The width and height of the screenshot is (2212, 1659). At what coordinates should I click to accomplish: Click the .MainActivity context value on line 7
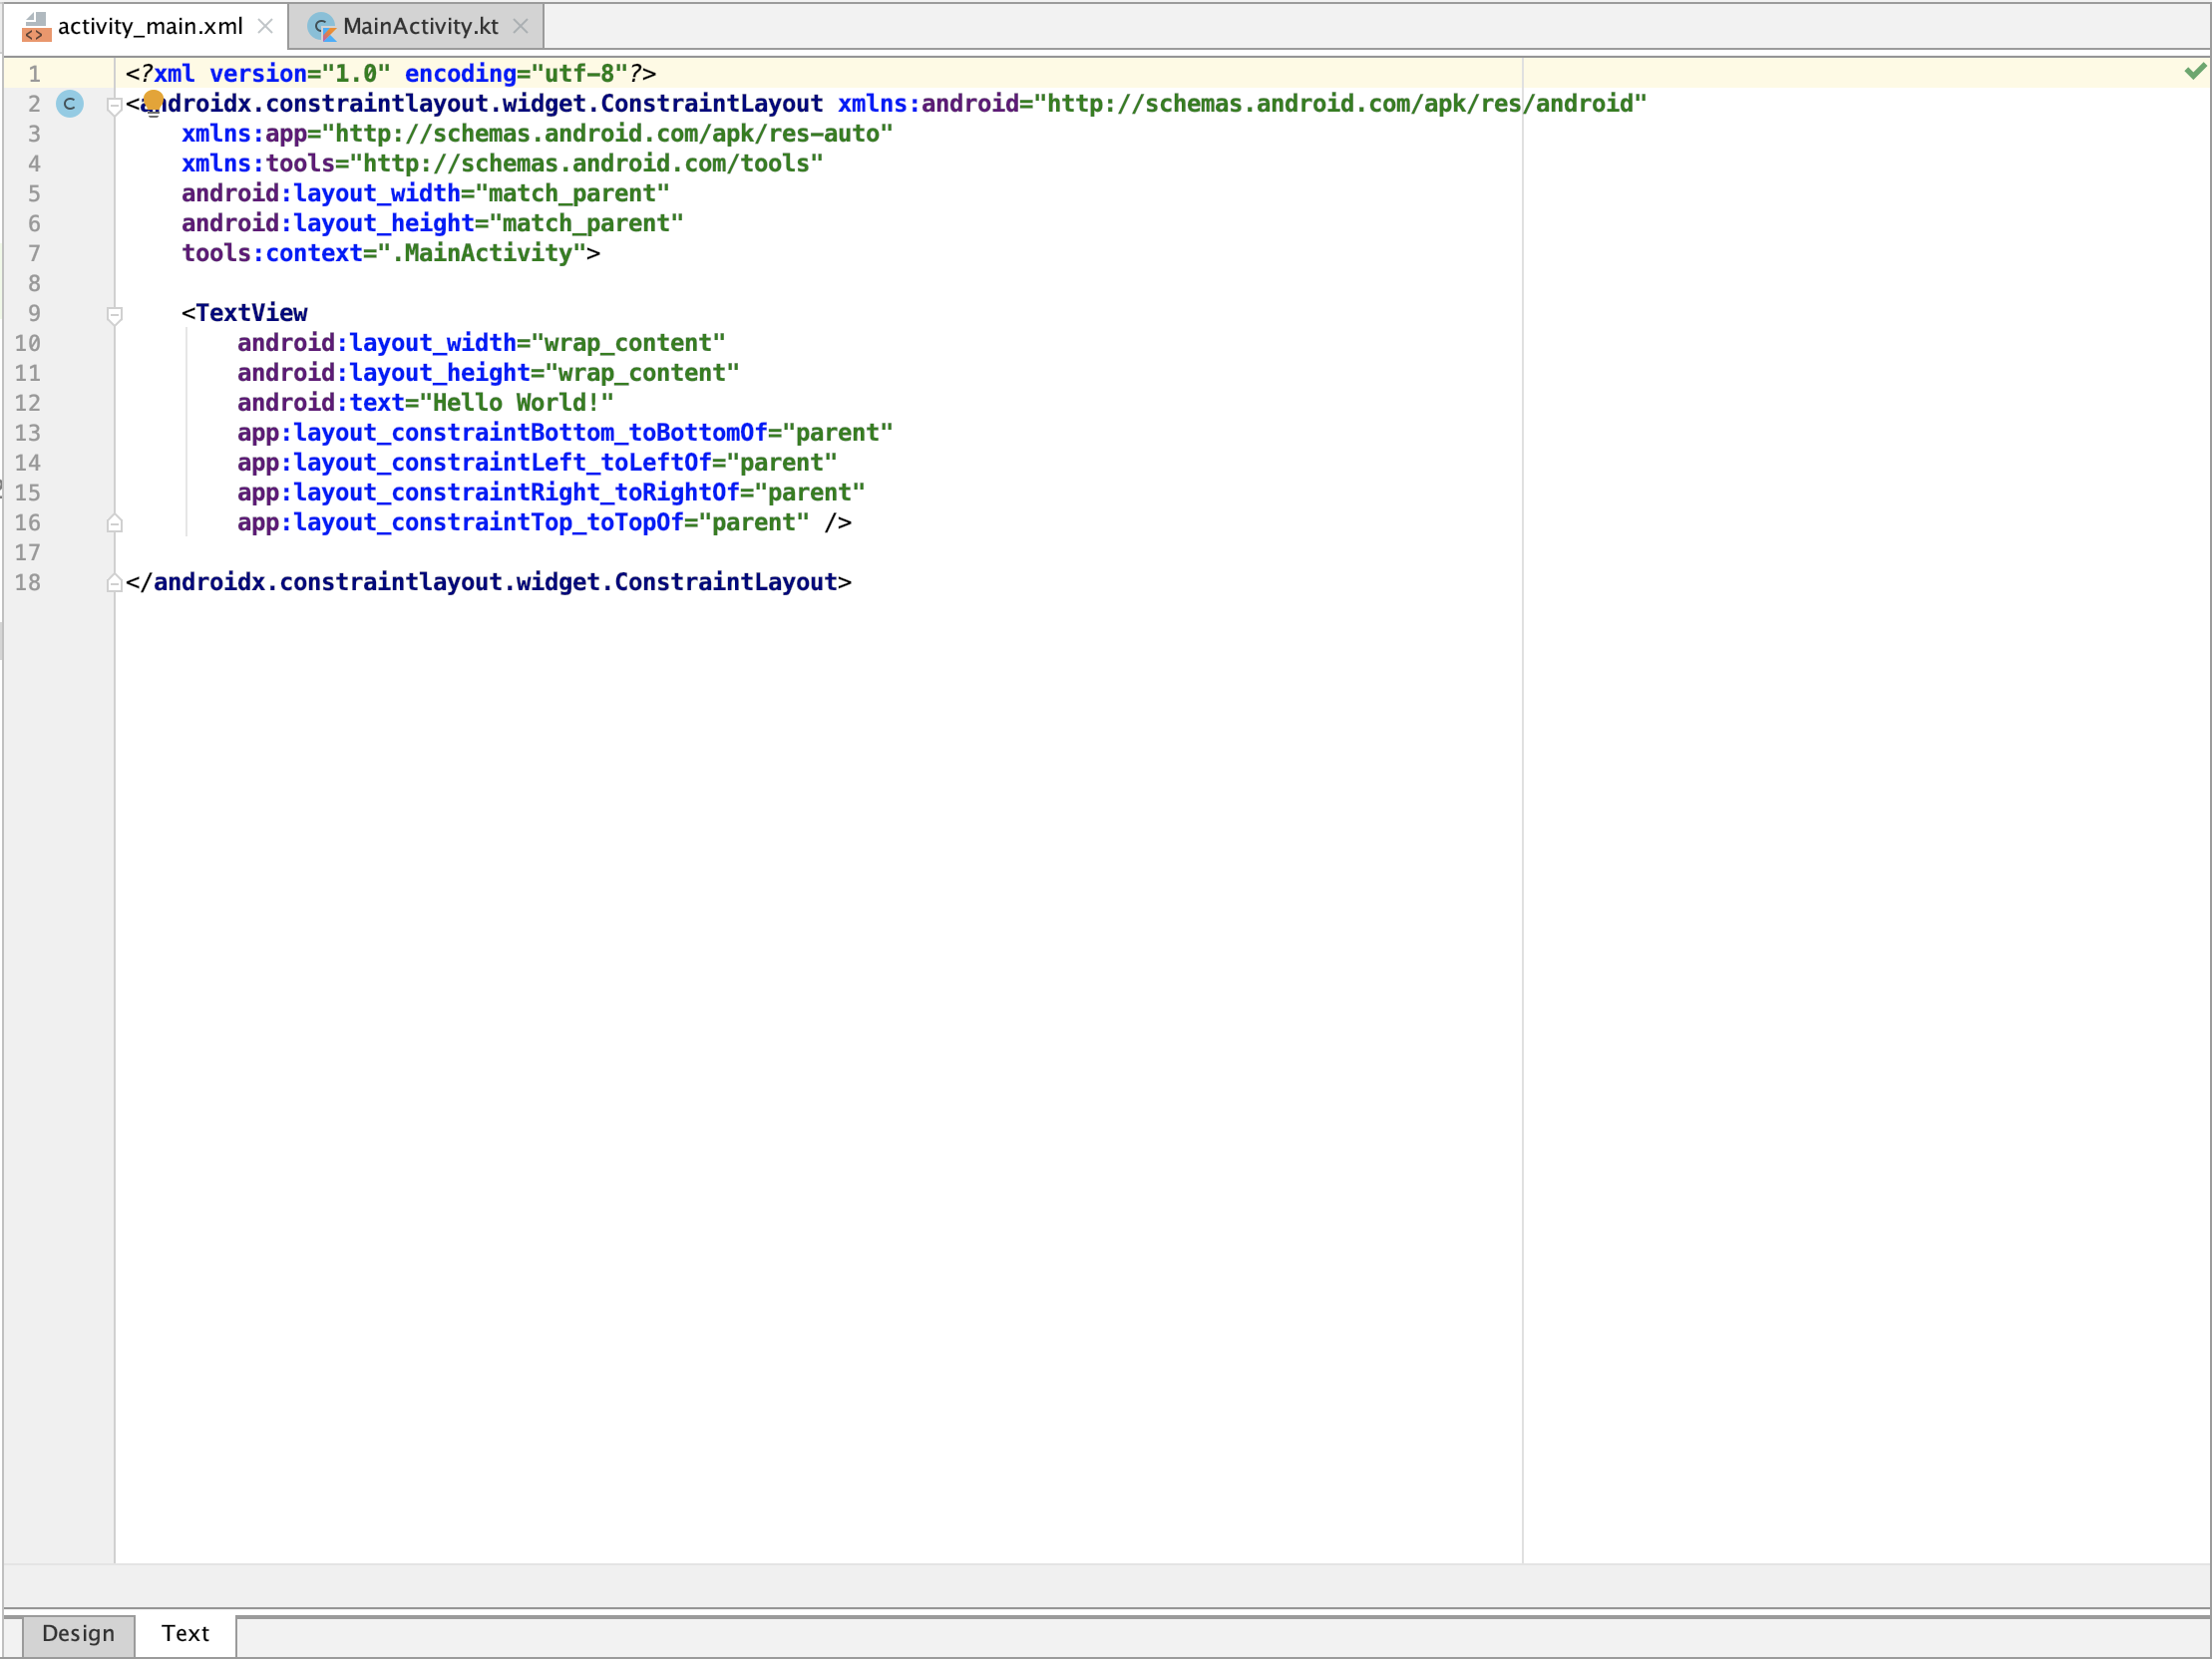click(487, 253)
